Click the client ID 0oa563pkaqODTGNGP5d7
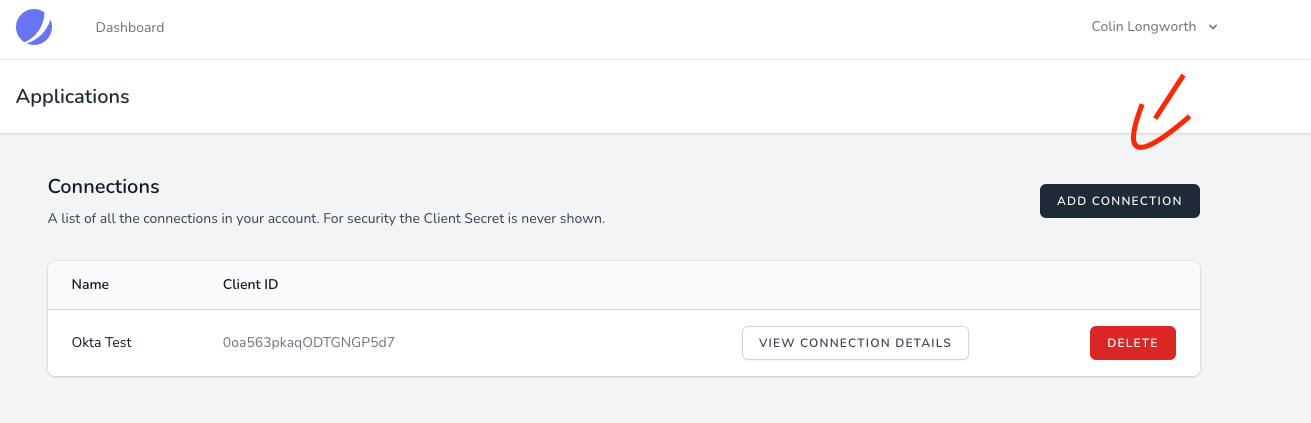This screenshot has width=1311, height=423. (316, 342)
